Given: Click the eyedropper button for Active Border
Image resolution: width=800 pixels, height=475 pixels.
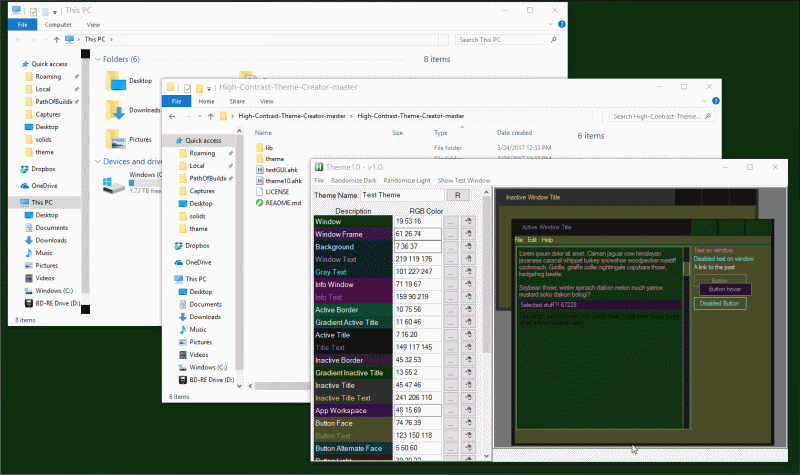Looking at the screenshot, I should coord(468,310).
